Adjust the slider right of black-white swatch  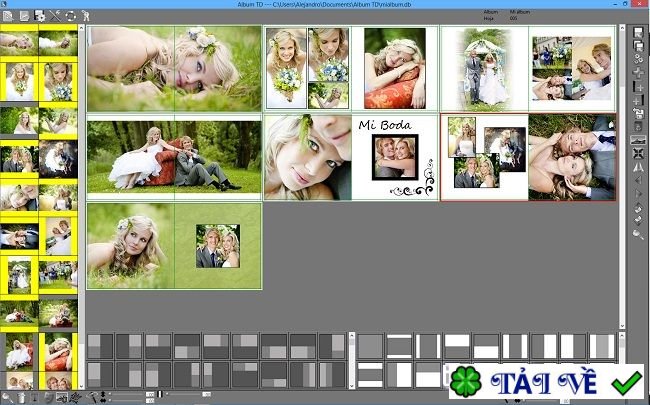click(184, 394)
